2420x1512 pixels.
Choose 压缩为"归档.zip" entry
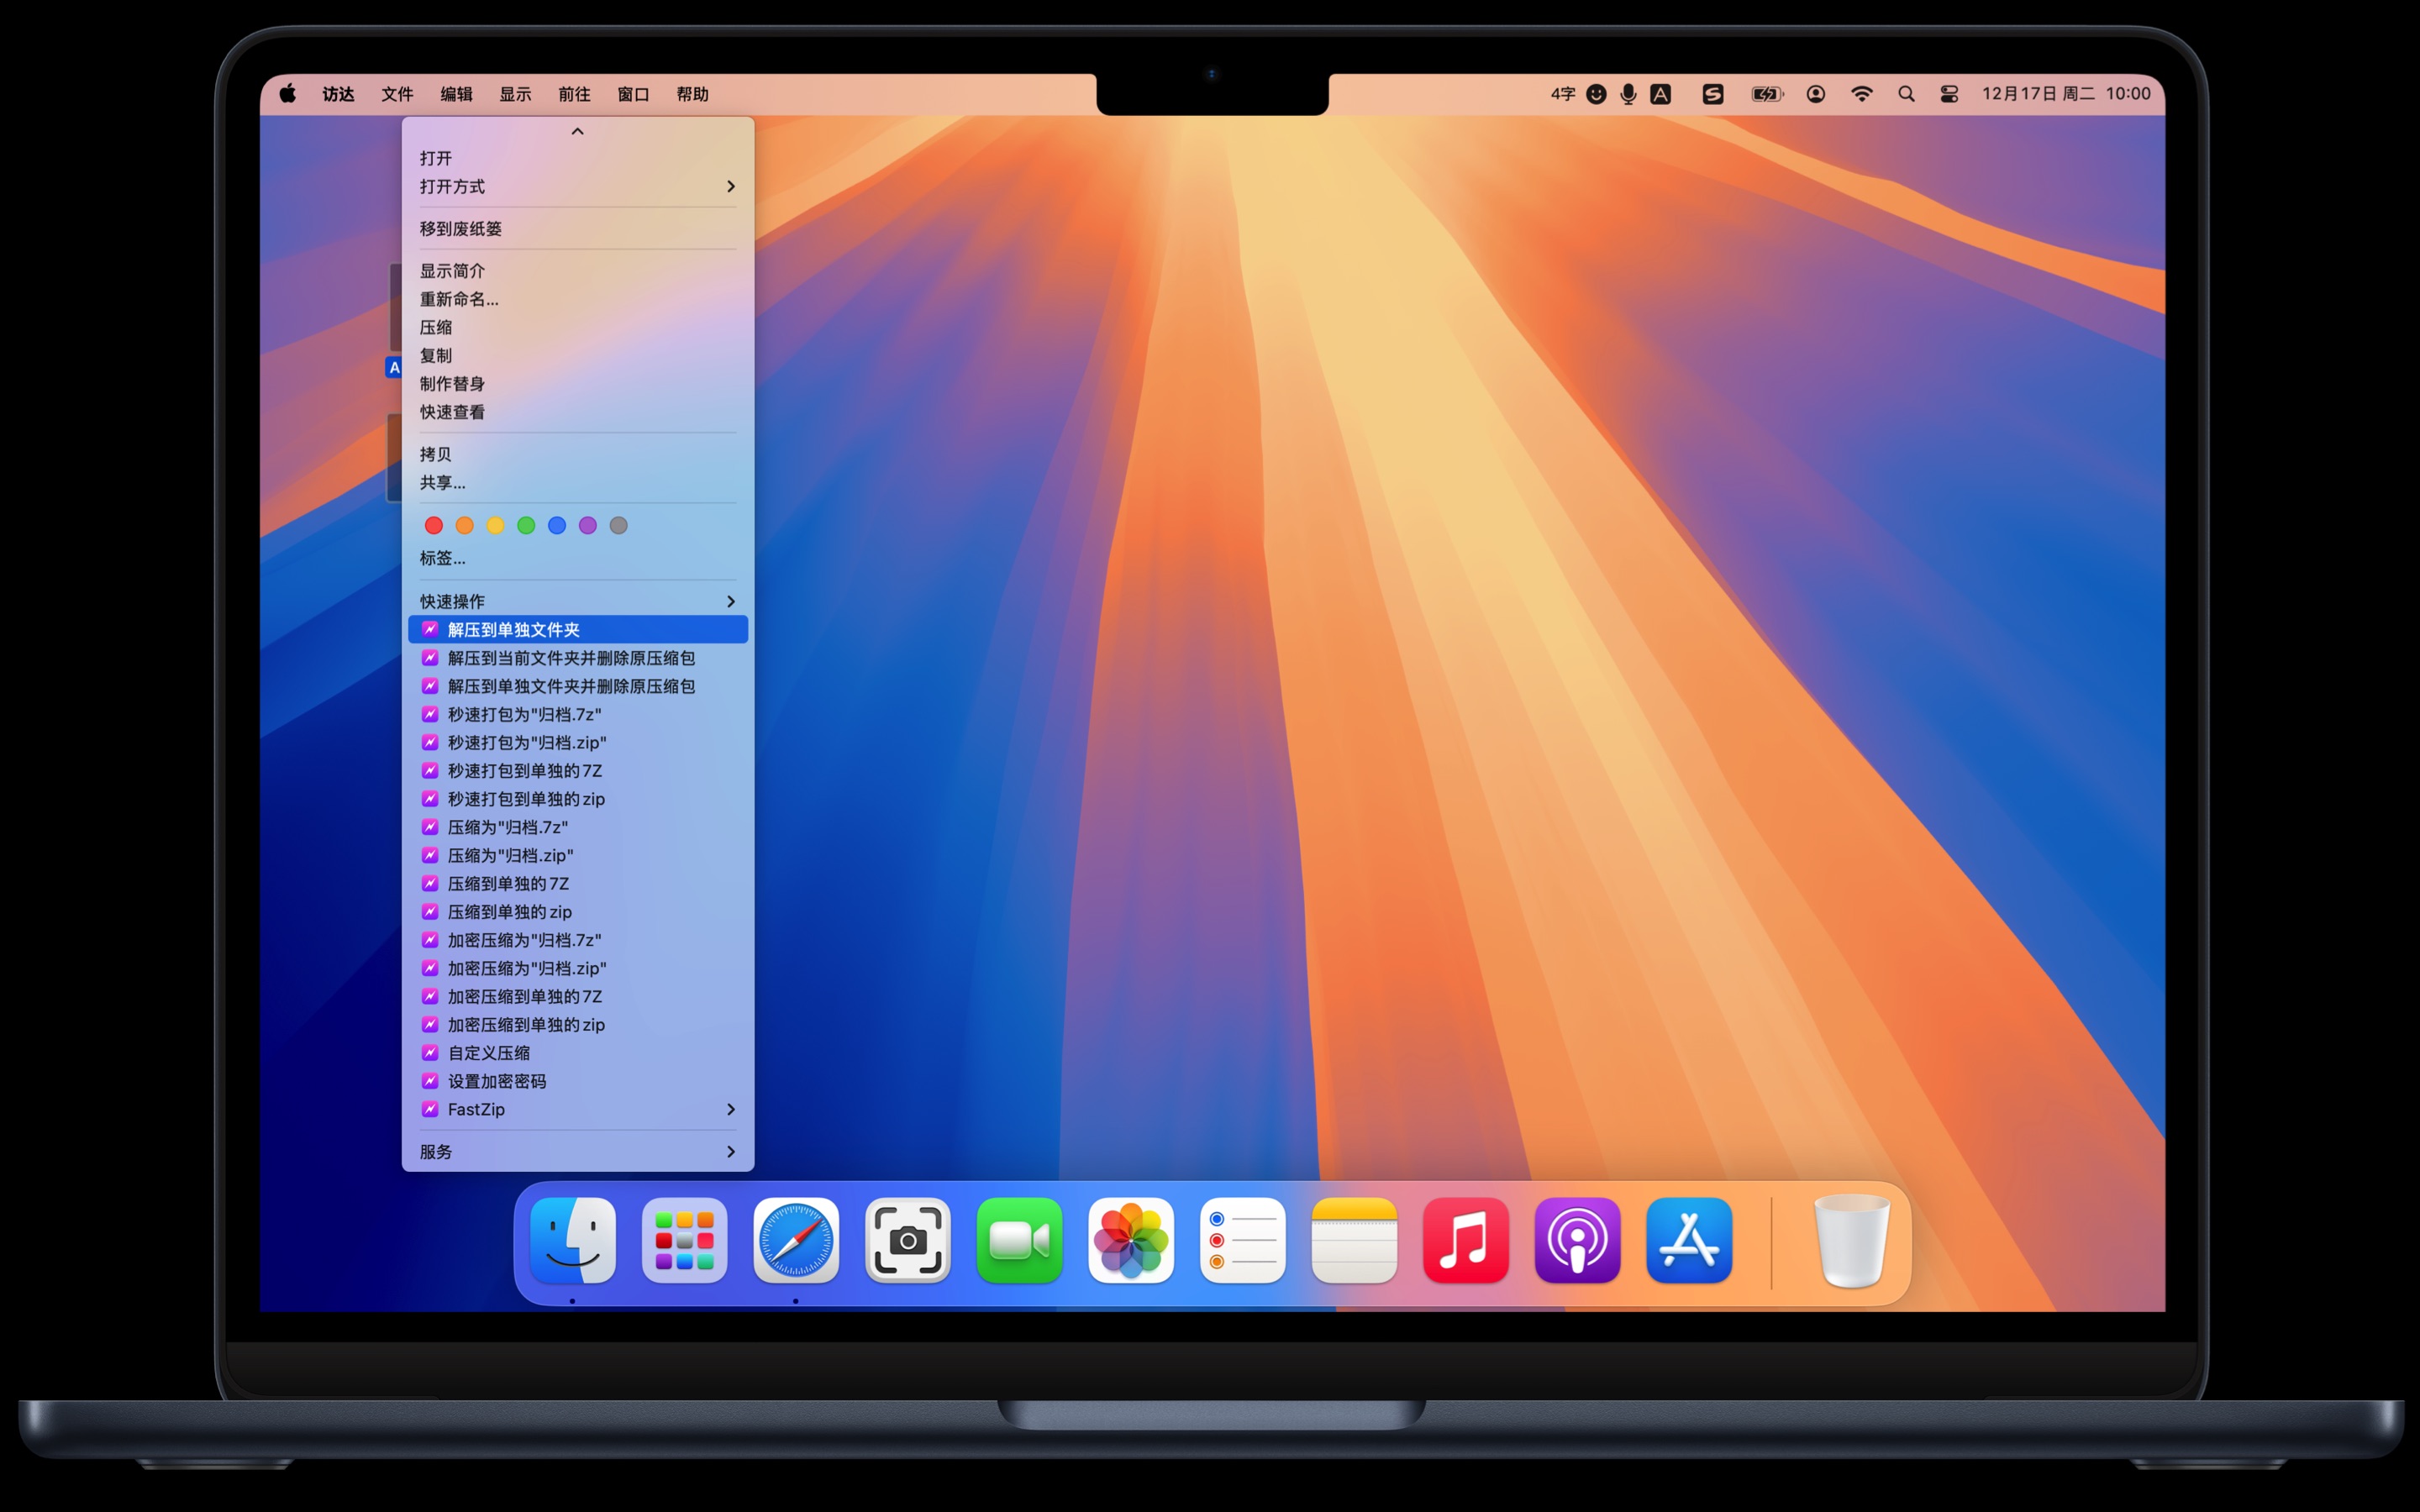[578, 855]
